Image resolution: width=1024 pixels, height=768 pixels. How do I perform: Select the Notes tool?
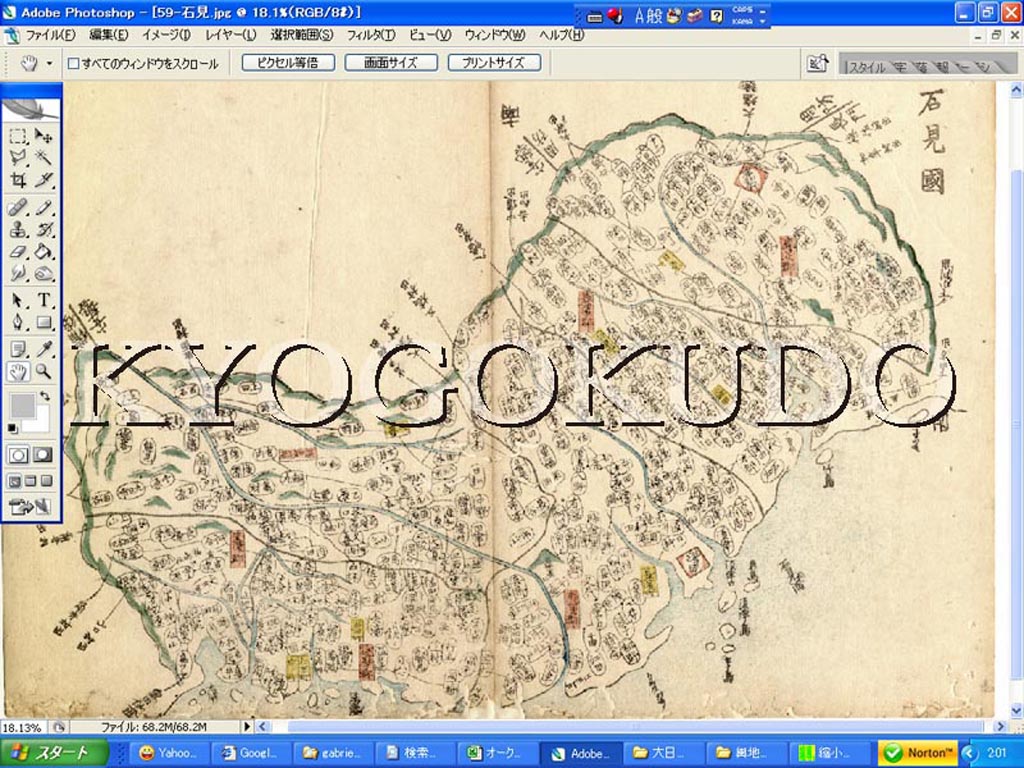click(x=18, y=350)
